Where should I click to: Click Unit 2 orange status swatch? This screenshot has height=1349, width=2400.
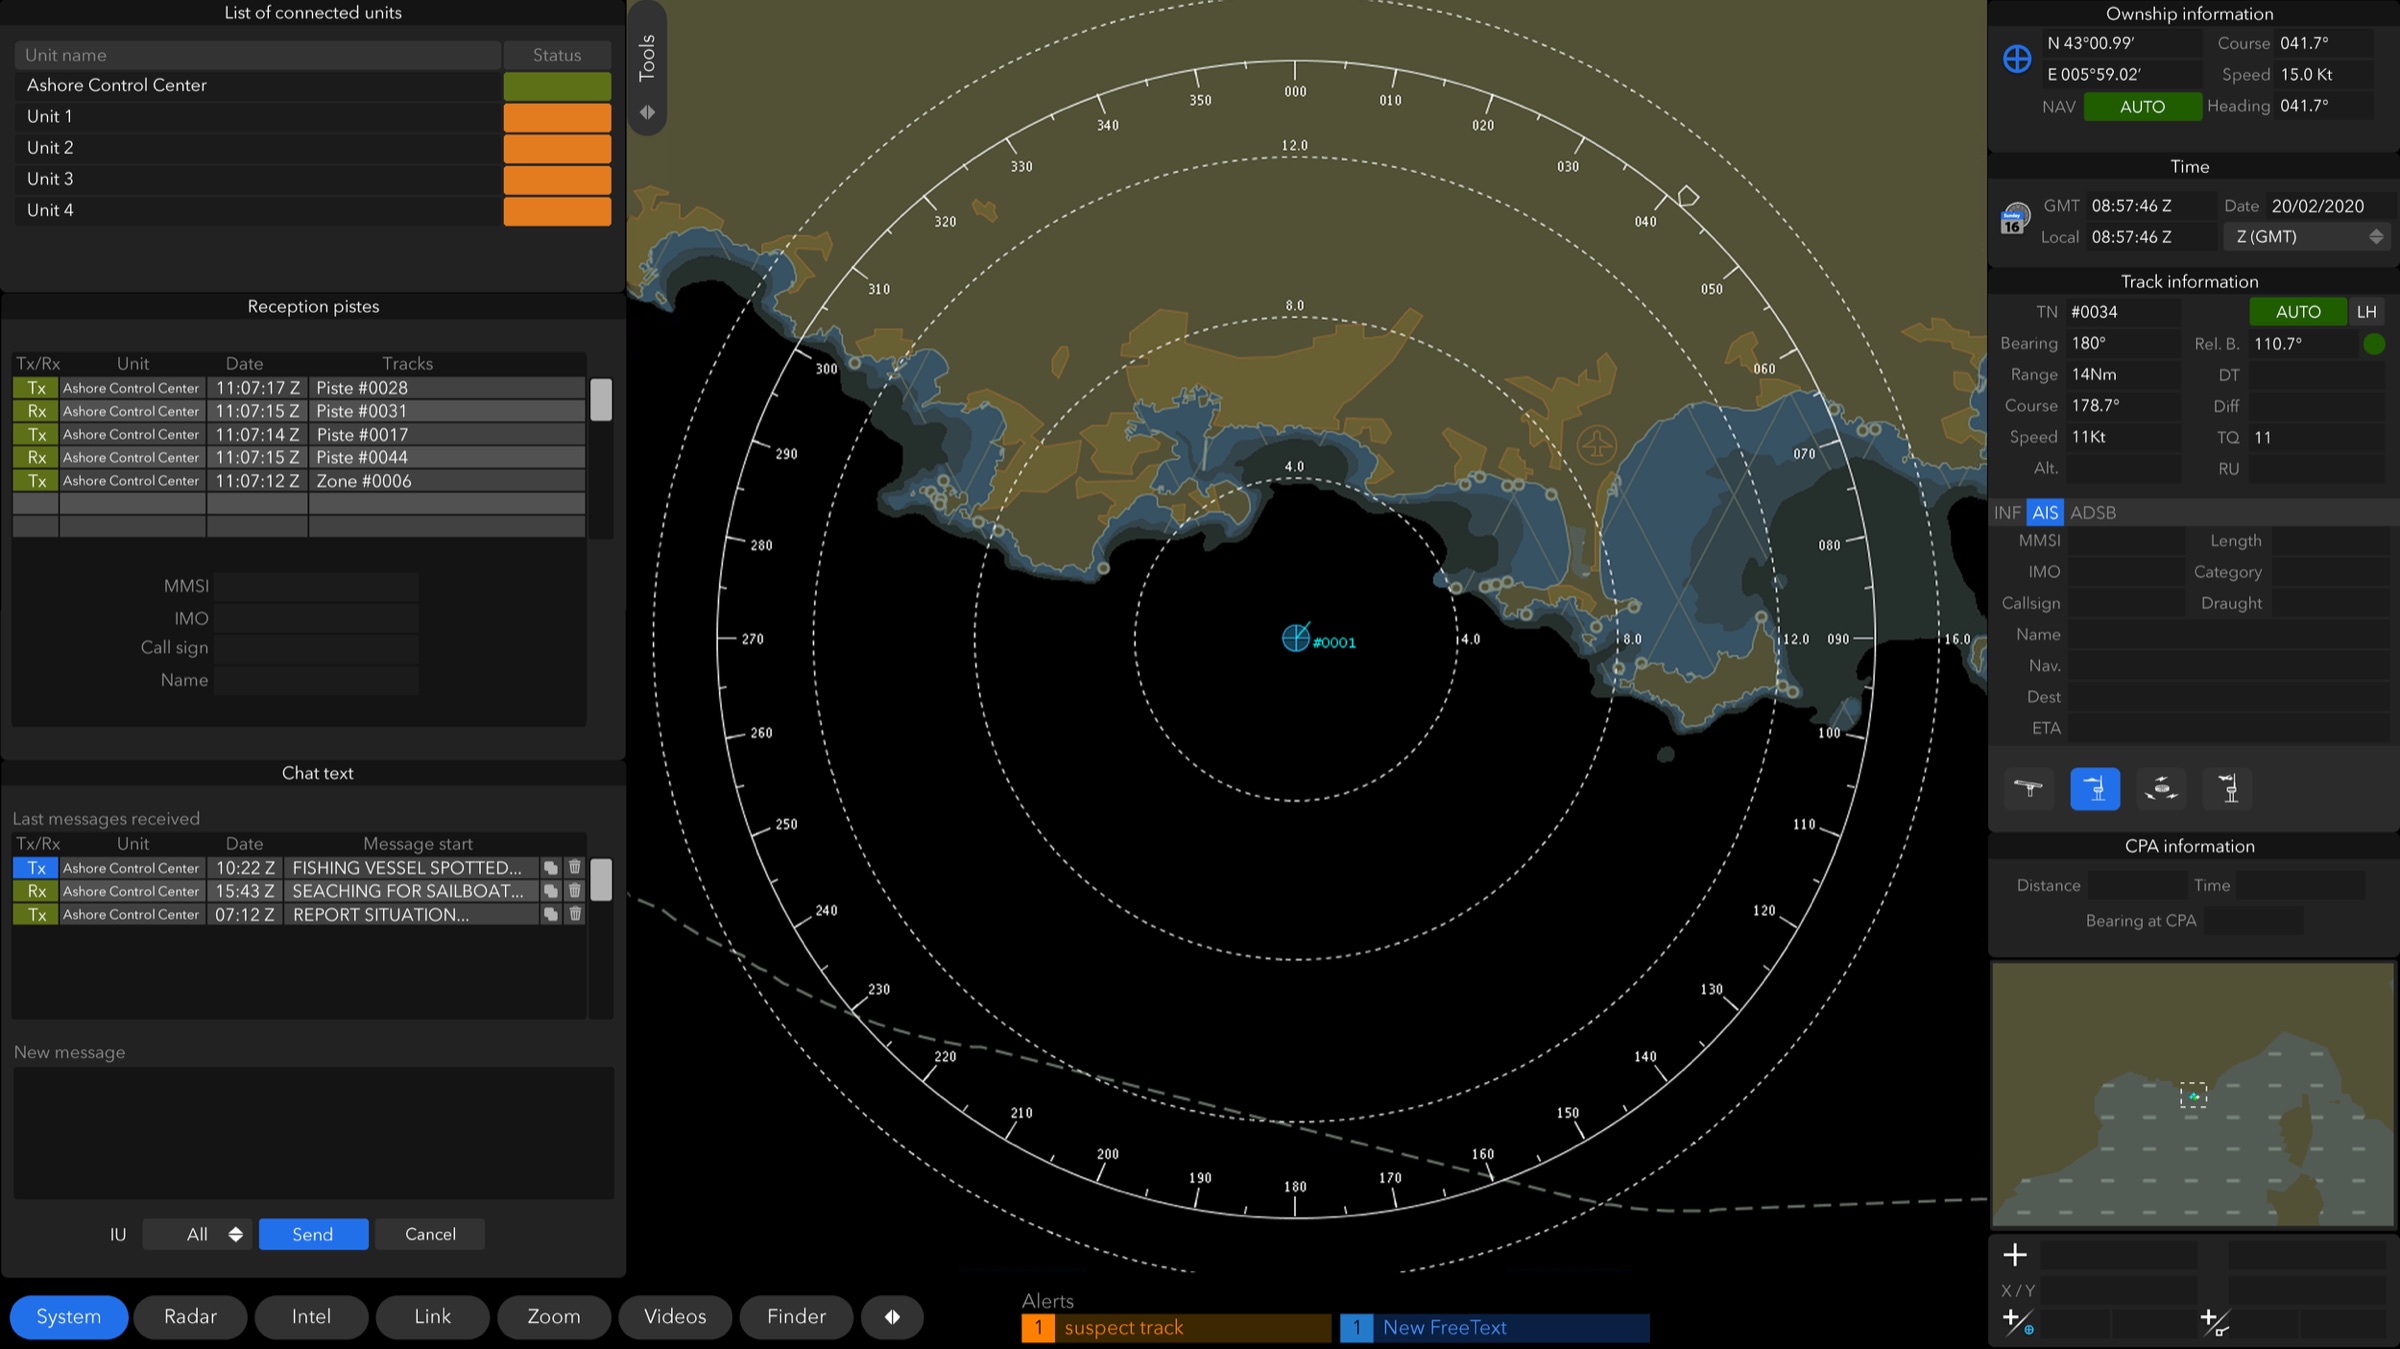tap(557, 148)
